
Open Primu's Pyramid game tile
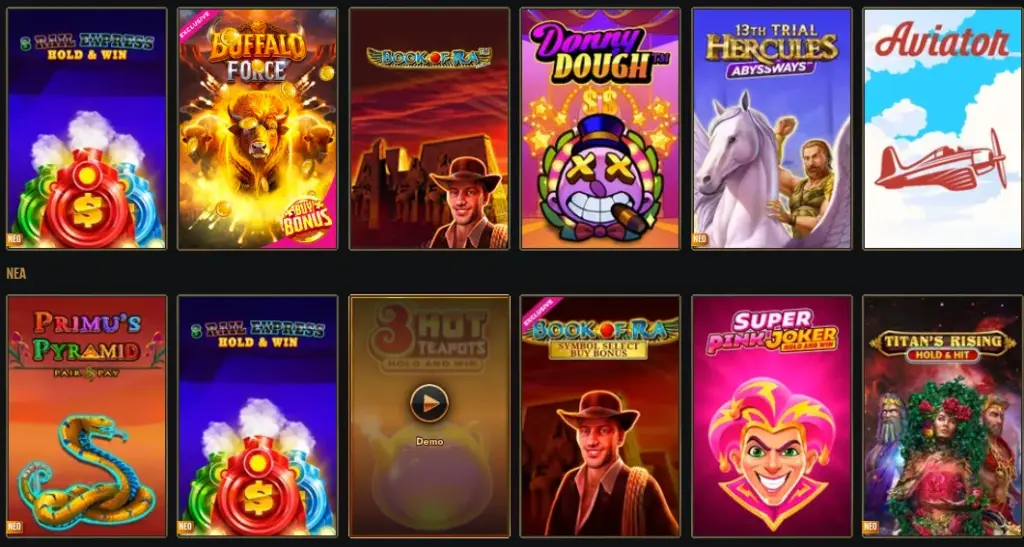[87, 416]
